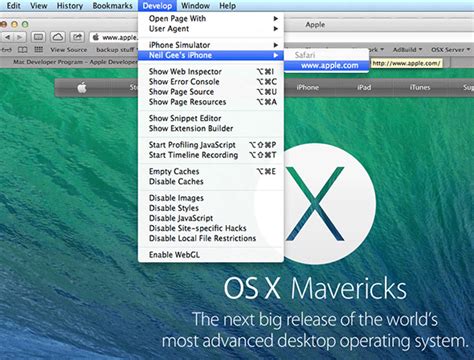
Task: Toggle Disable Images
Action: coord(211,198)
